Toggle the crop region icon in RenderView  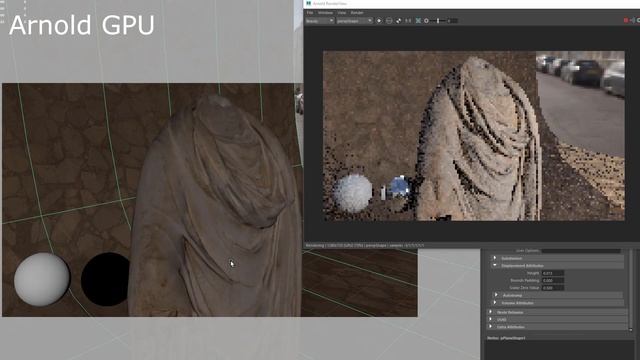tap(389, 20)
